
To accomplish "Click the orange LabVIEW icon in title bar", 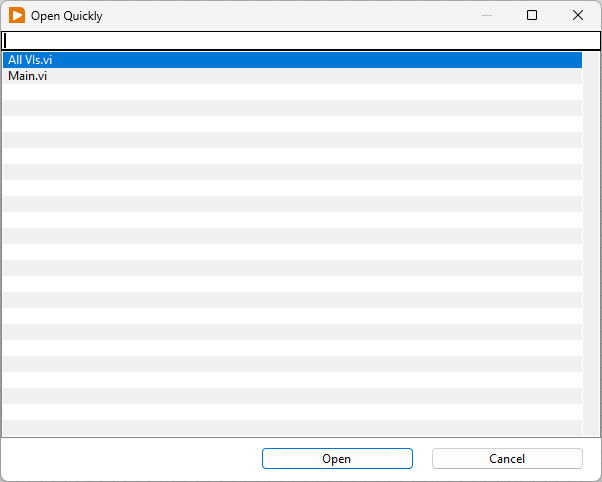I will coord(17,16).
